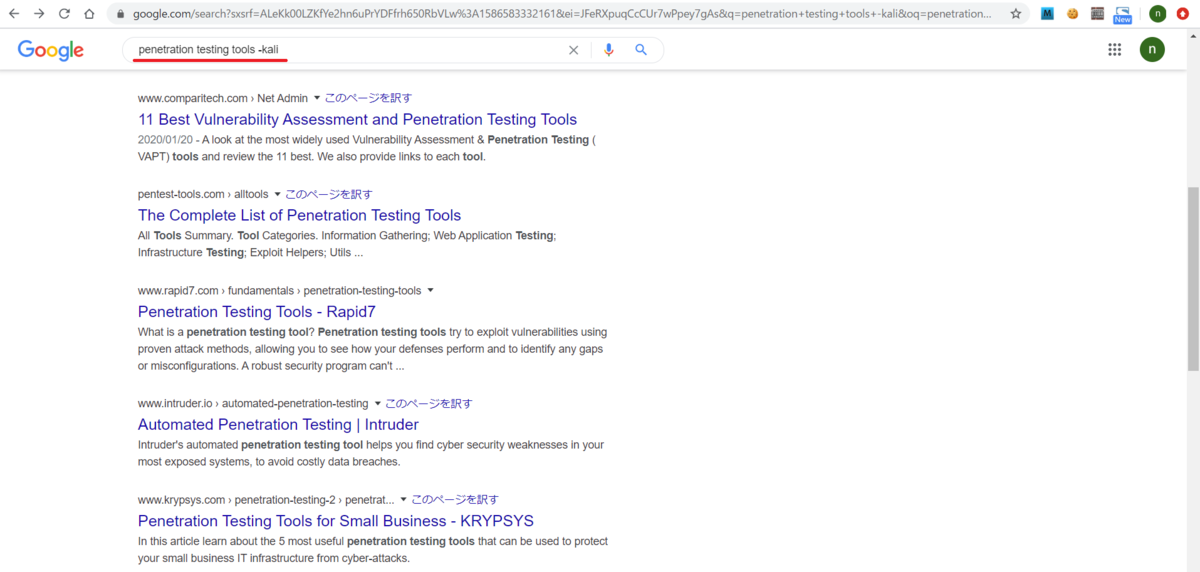1200x572 pixels.
Task: Expand comparitech.com result dropdown arrow
Action: pyautogui.click(x=317, y=98)
